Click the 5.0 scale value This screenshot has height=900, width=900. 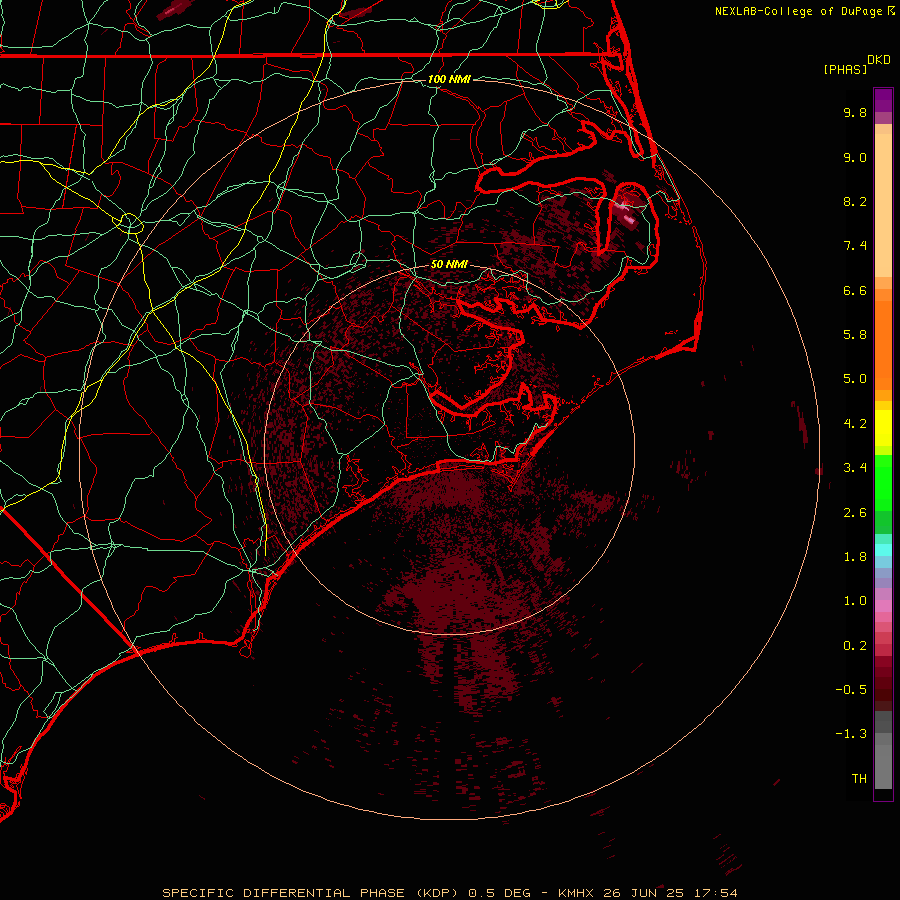coord(855,379)
